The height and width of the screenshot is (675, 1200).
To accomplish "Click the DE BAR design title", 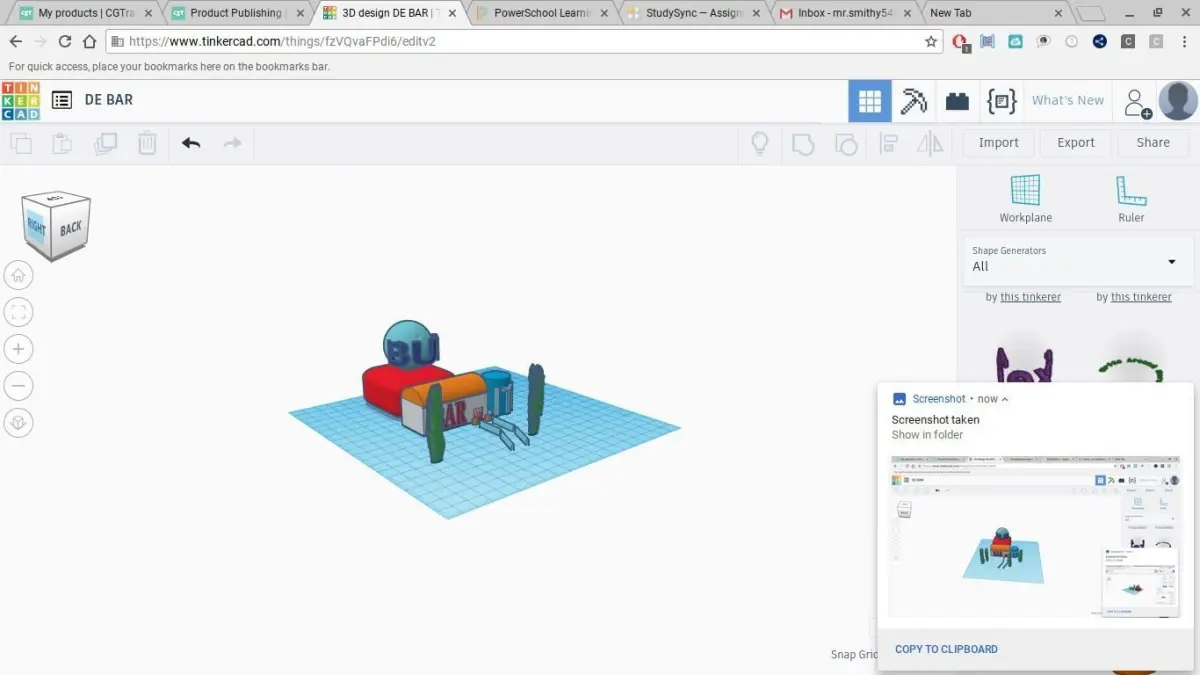I will (109, 100).
